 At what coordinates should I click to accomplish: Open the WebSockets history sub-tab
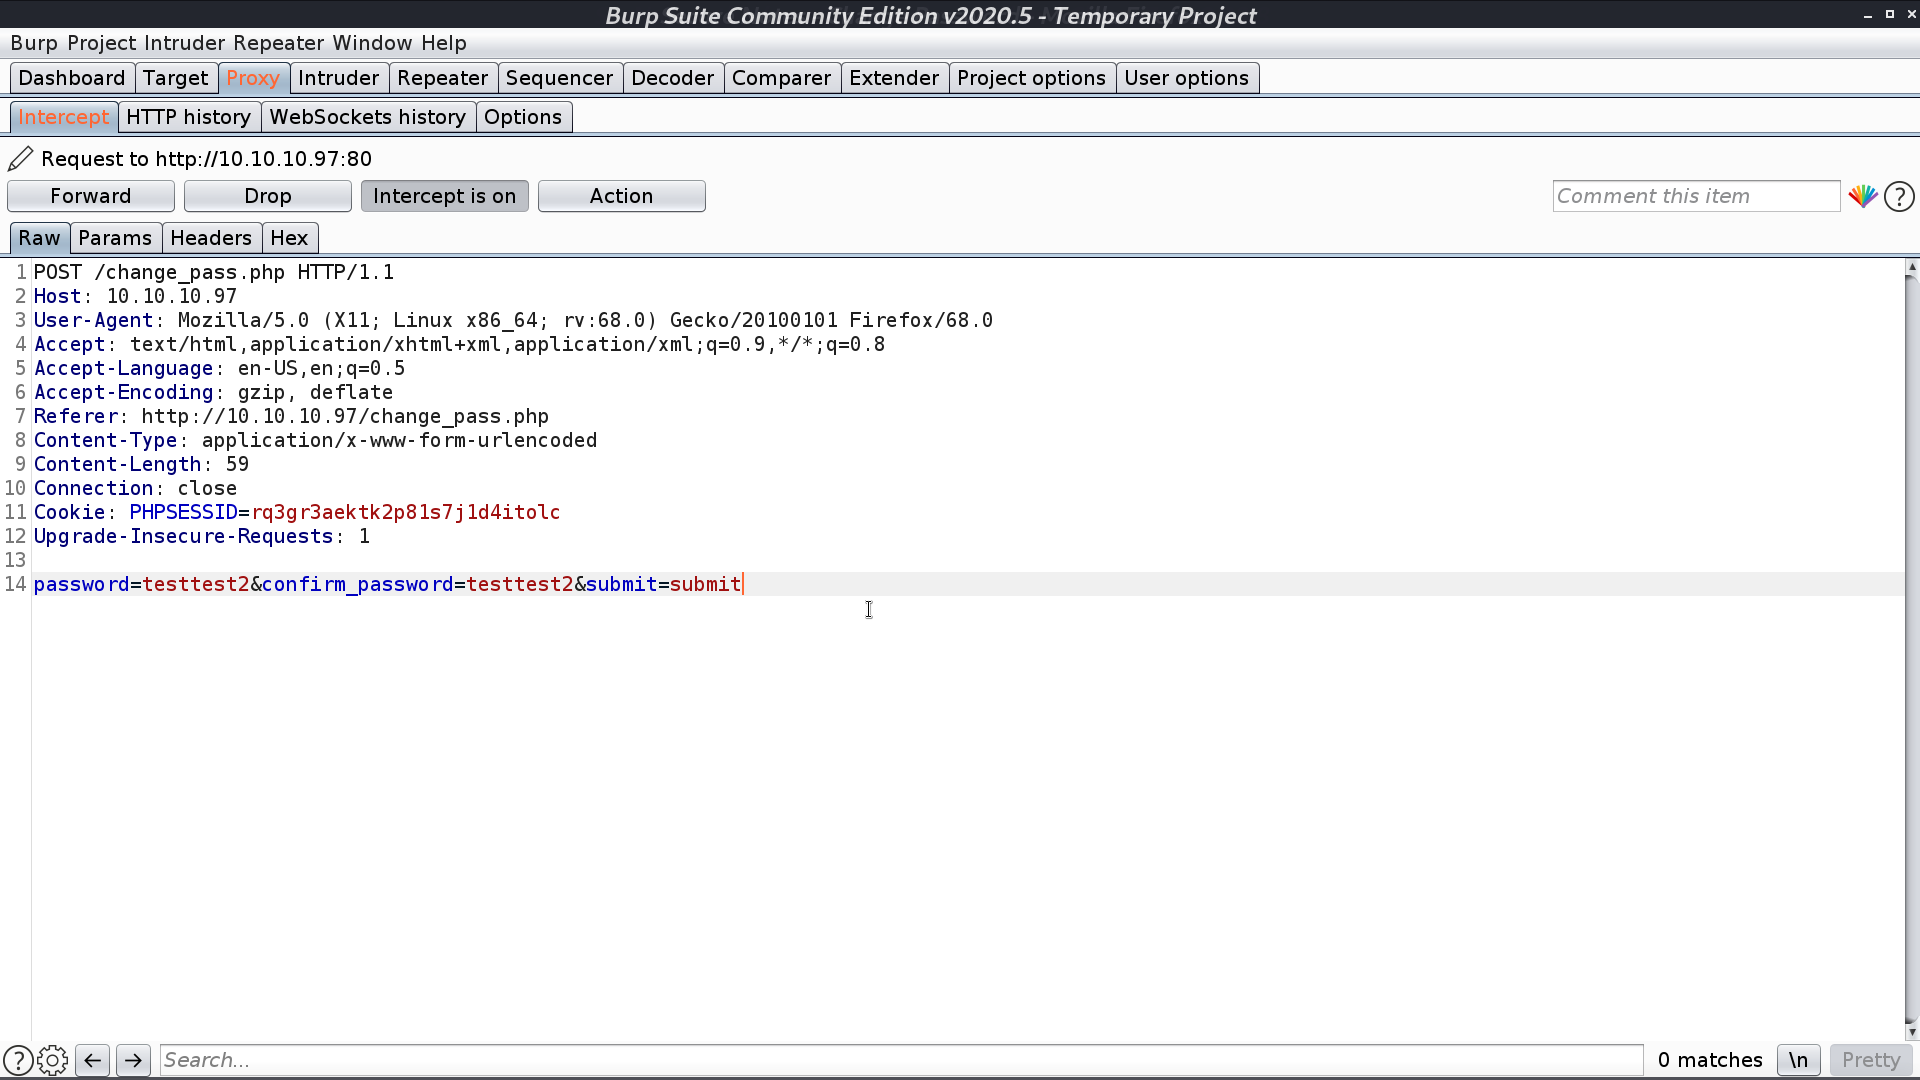pos(367,117)
